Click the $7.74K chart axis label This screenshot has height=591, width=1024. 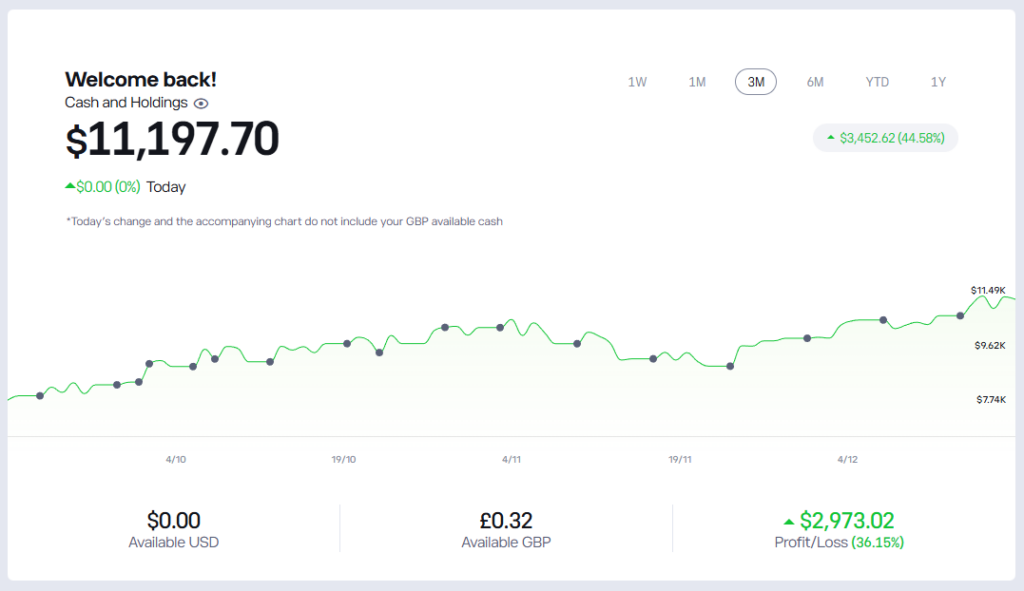click(991, 400)
